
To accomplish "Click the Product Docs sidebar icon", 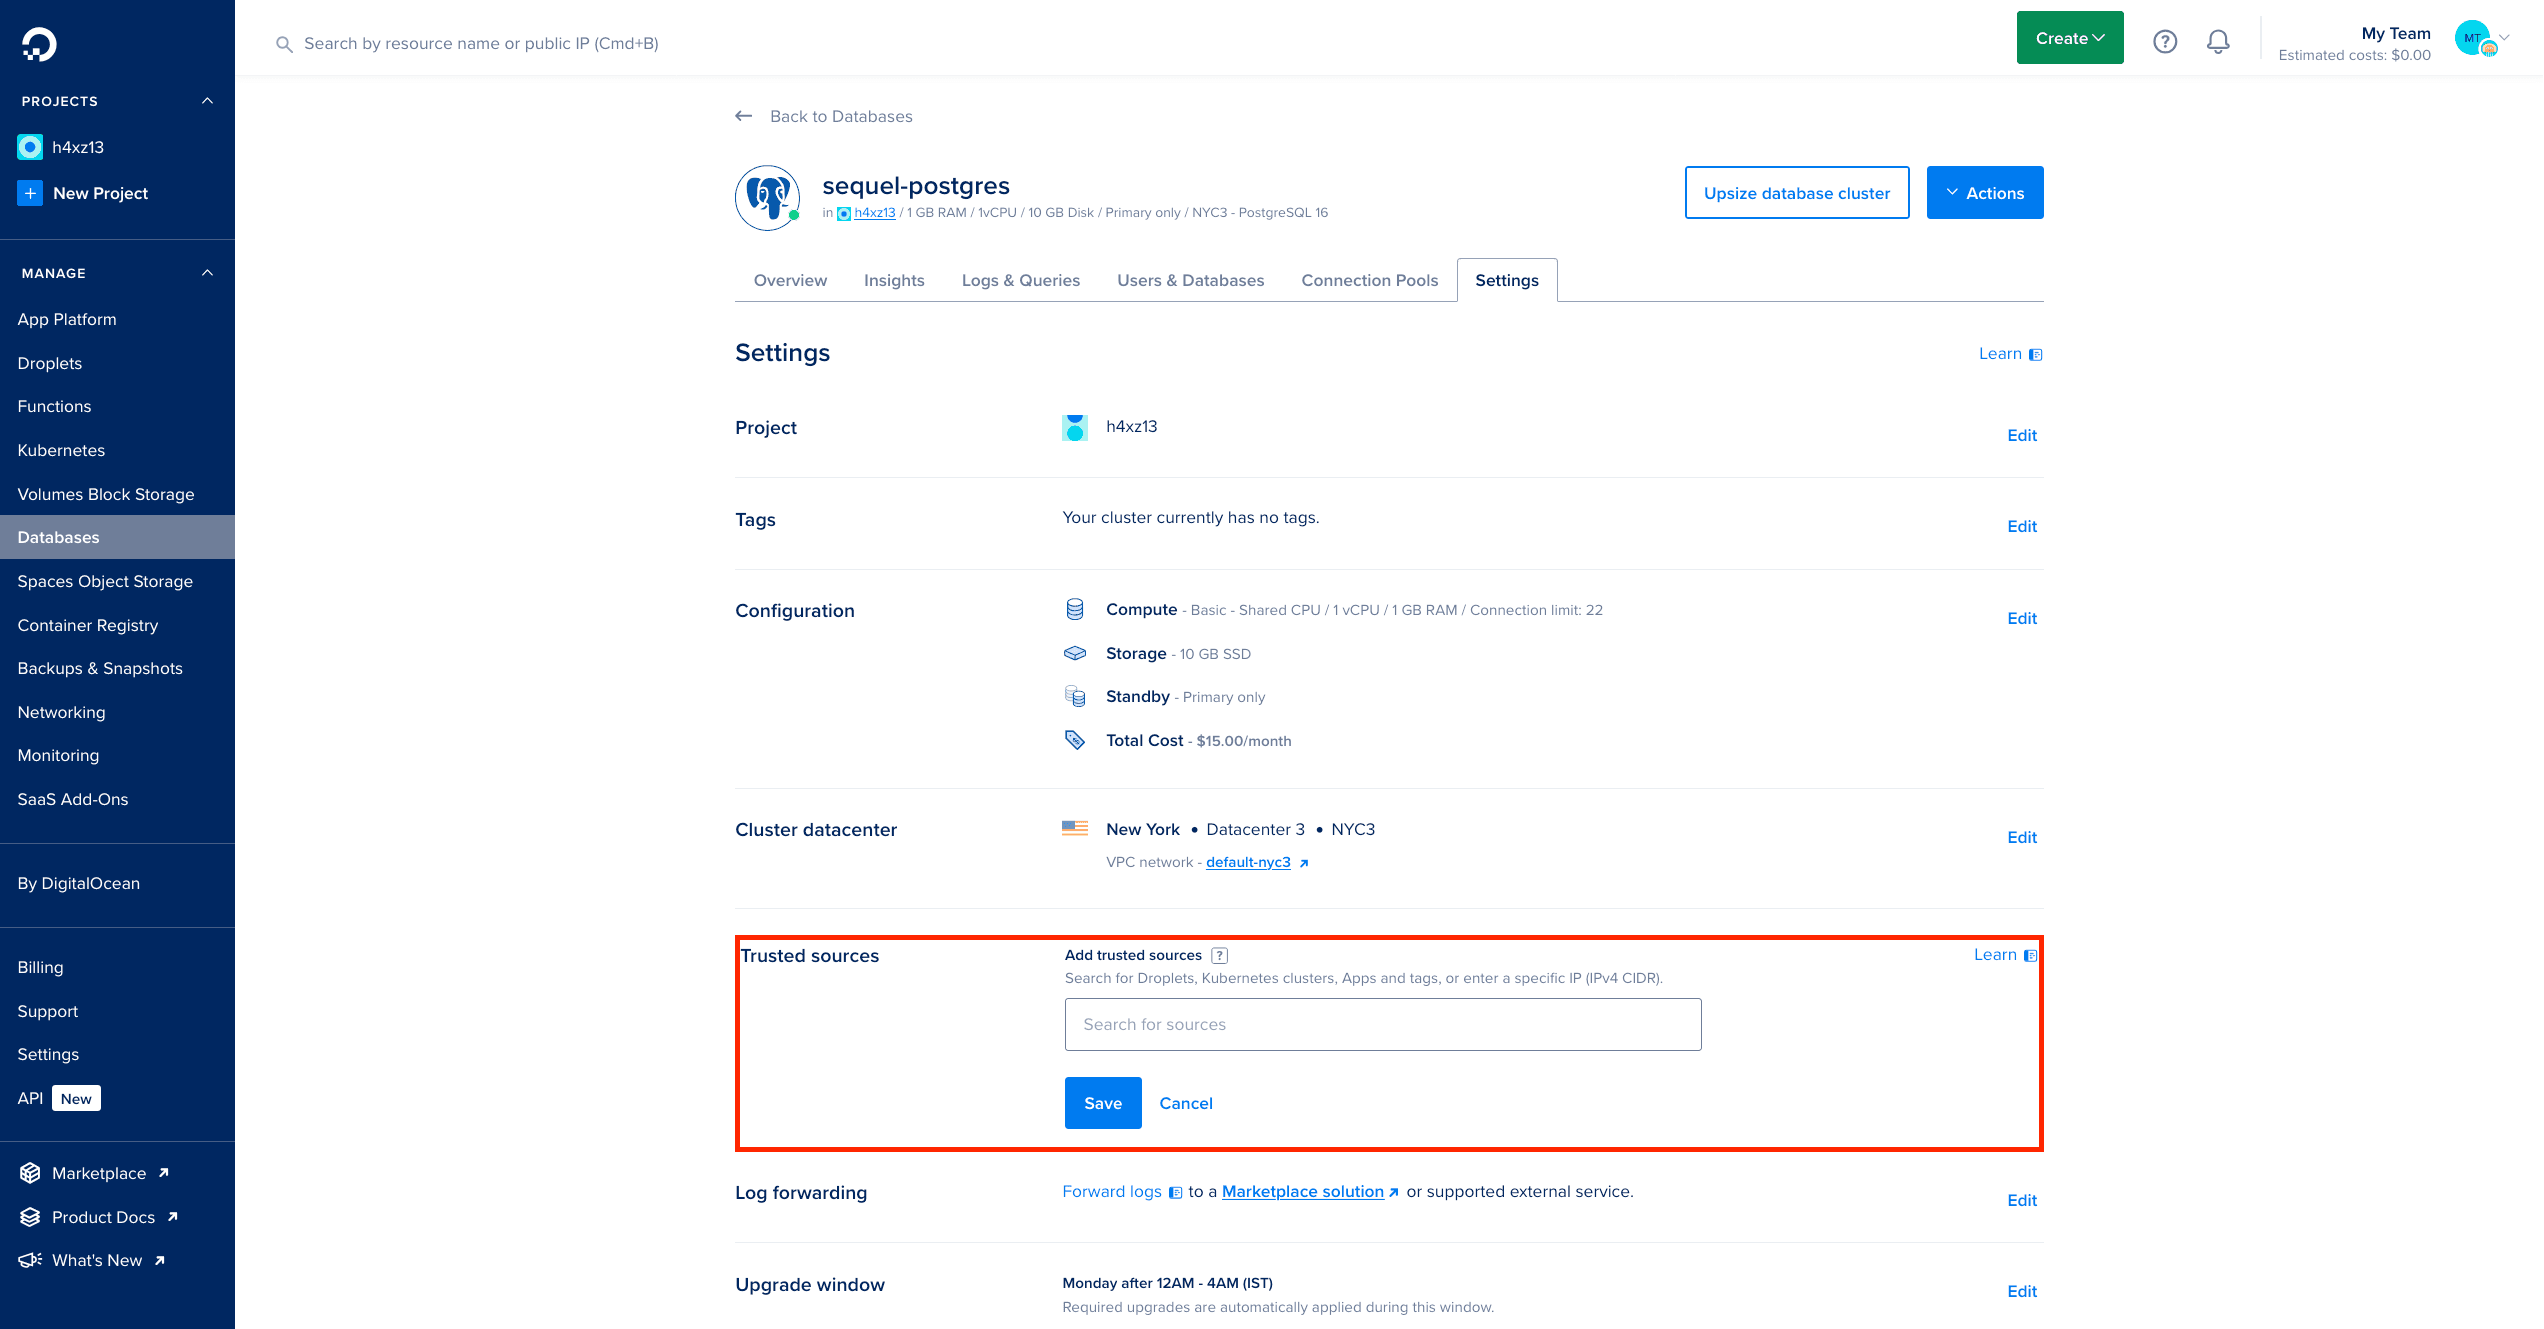I will tap(30, 1217).
